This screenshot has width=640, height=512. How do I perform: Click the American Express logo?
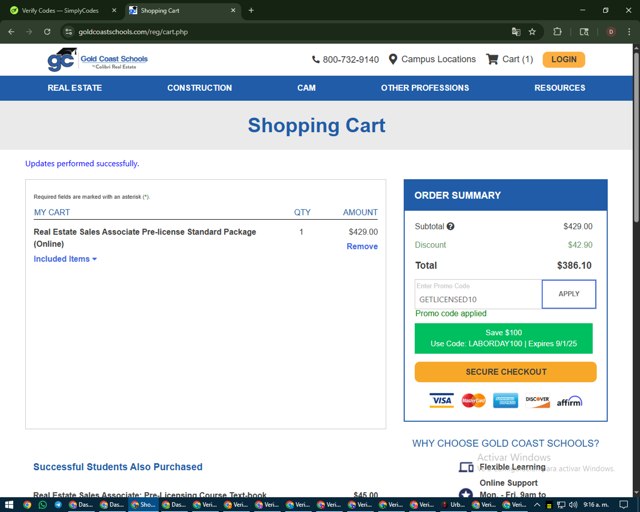tap(505, 401)
